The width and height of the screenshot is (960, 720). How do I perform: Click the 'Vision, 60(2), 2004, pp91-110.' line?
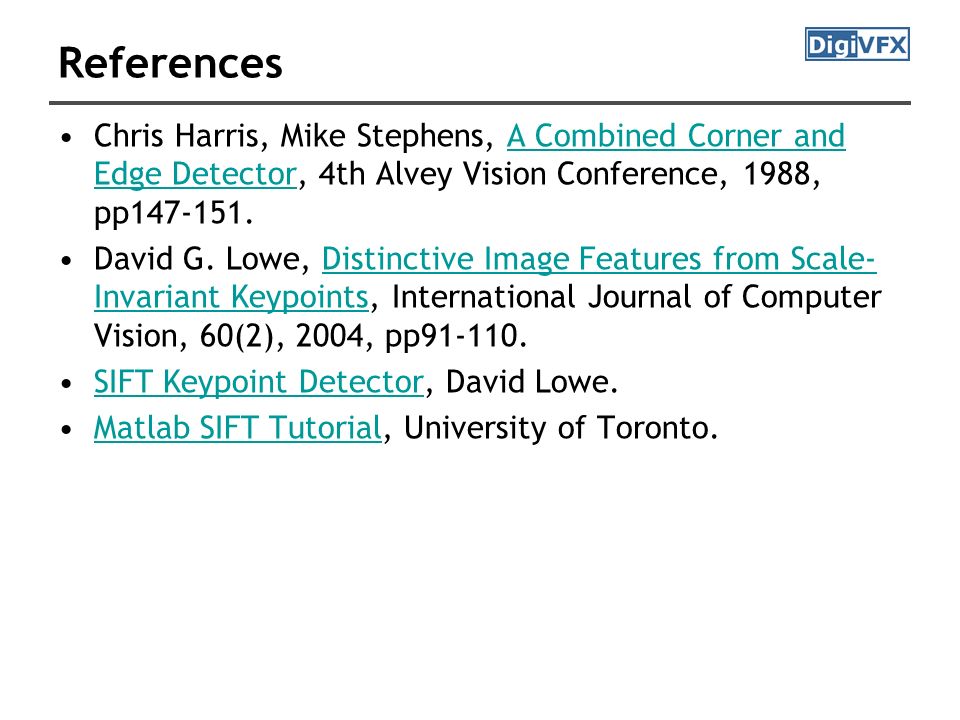point(310,336)
